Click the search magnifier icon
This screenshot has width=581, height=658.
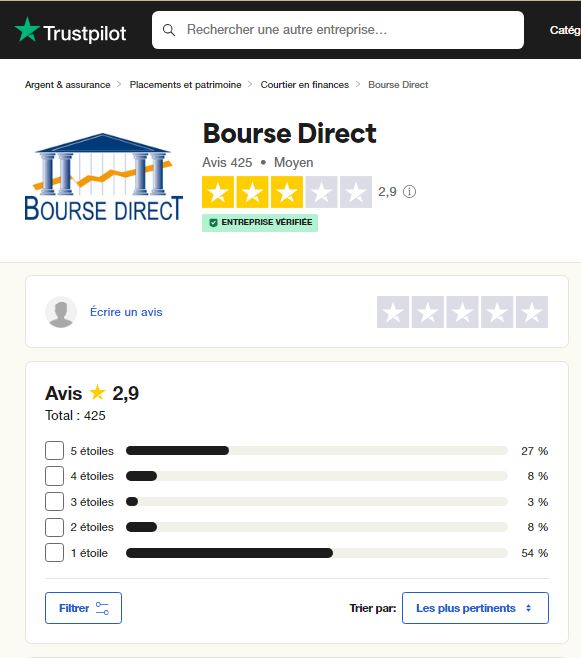pos(169,30)
